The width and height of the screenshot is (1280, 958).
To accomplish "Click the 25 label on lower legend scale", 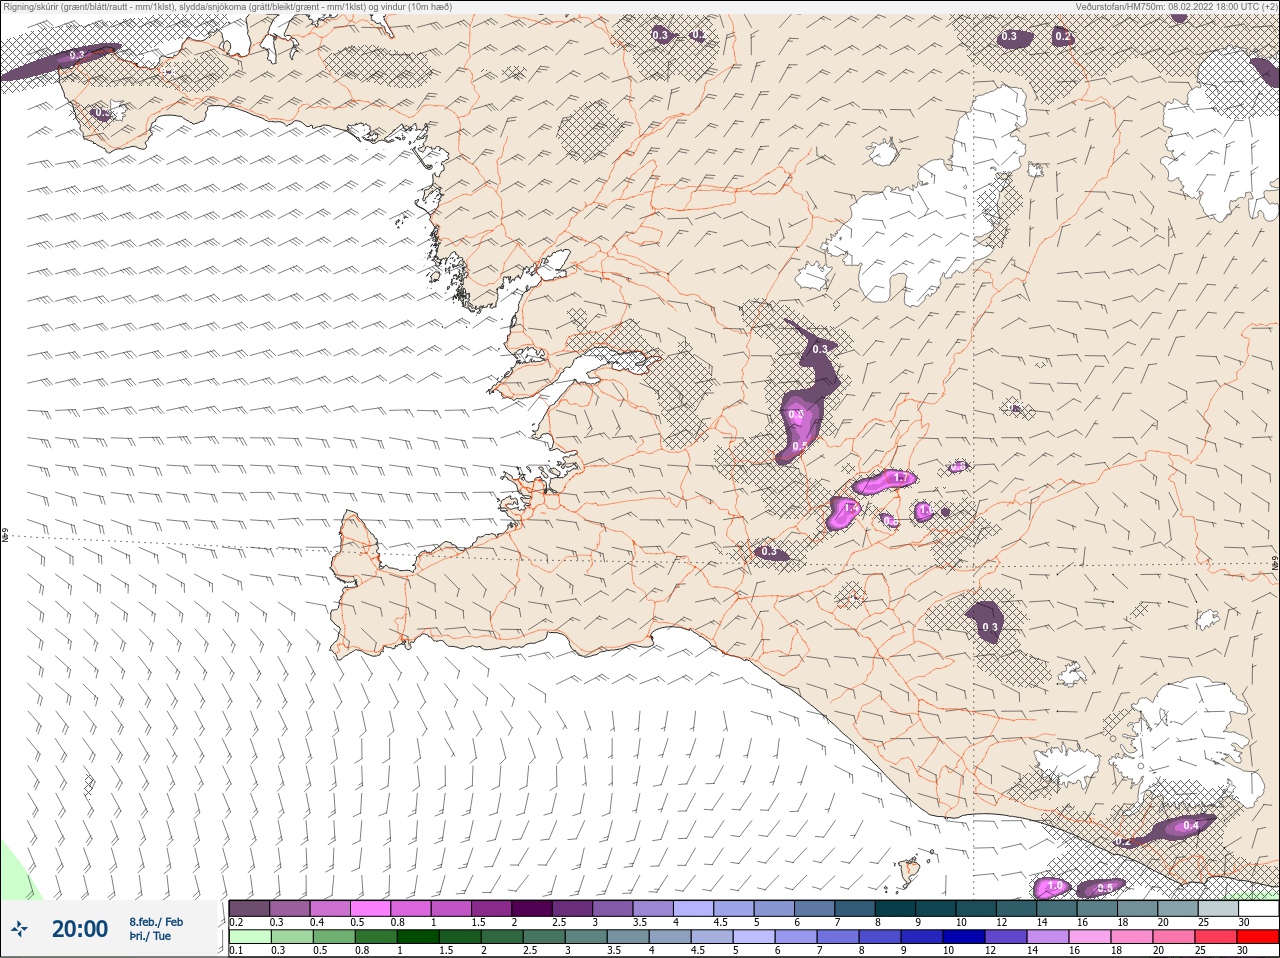I will pos(1200,951).
